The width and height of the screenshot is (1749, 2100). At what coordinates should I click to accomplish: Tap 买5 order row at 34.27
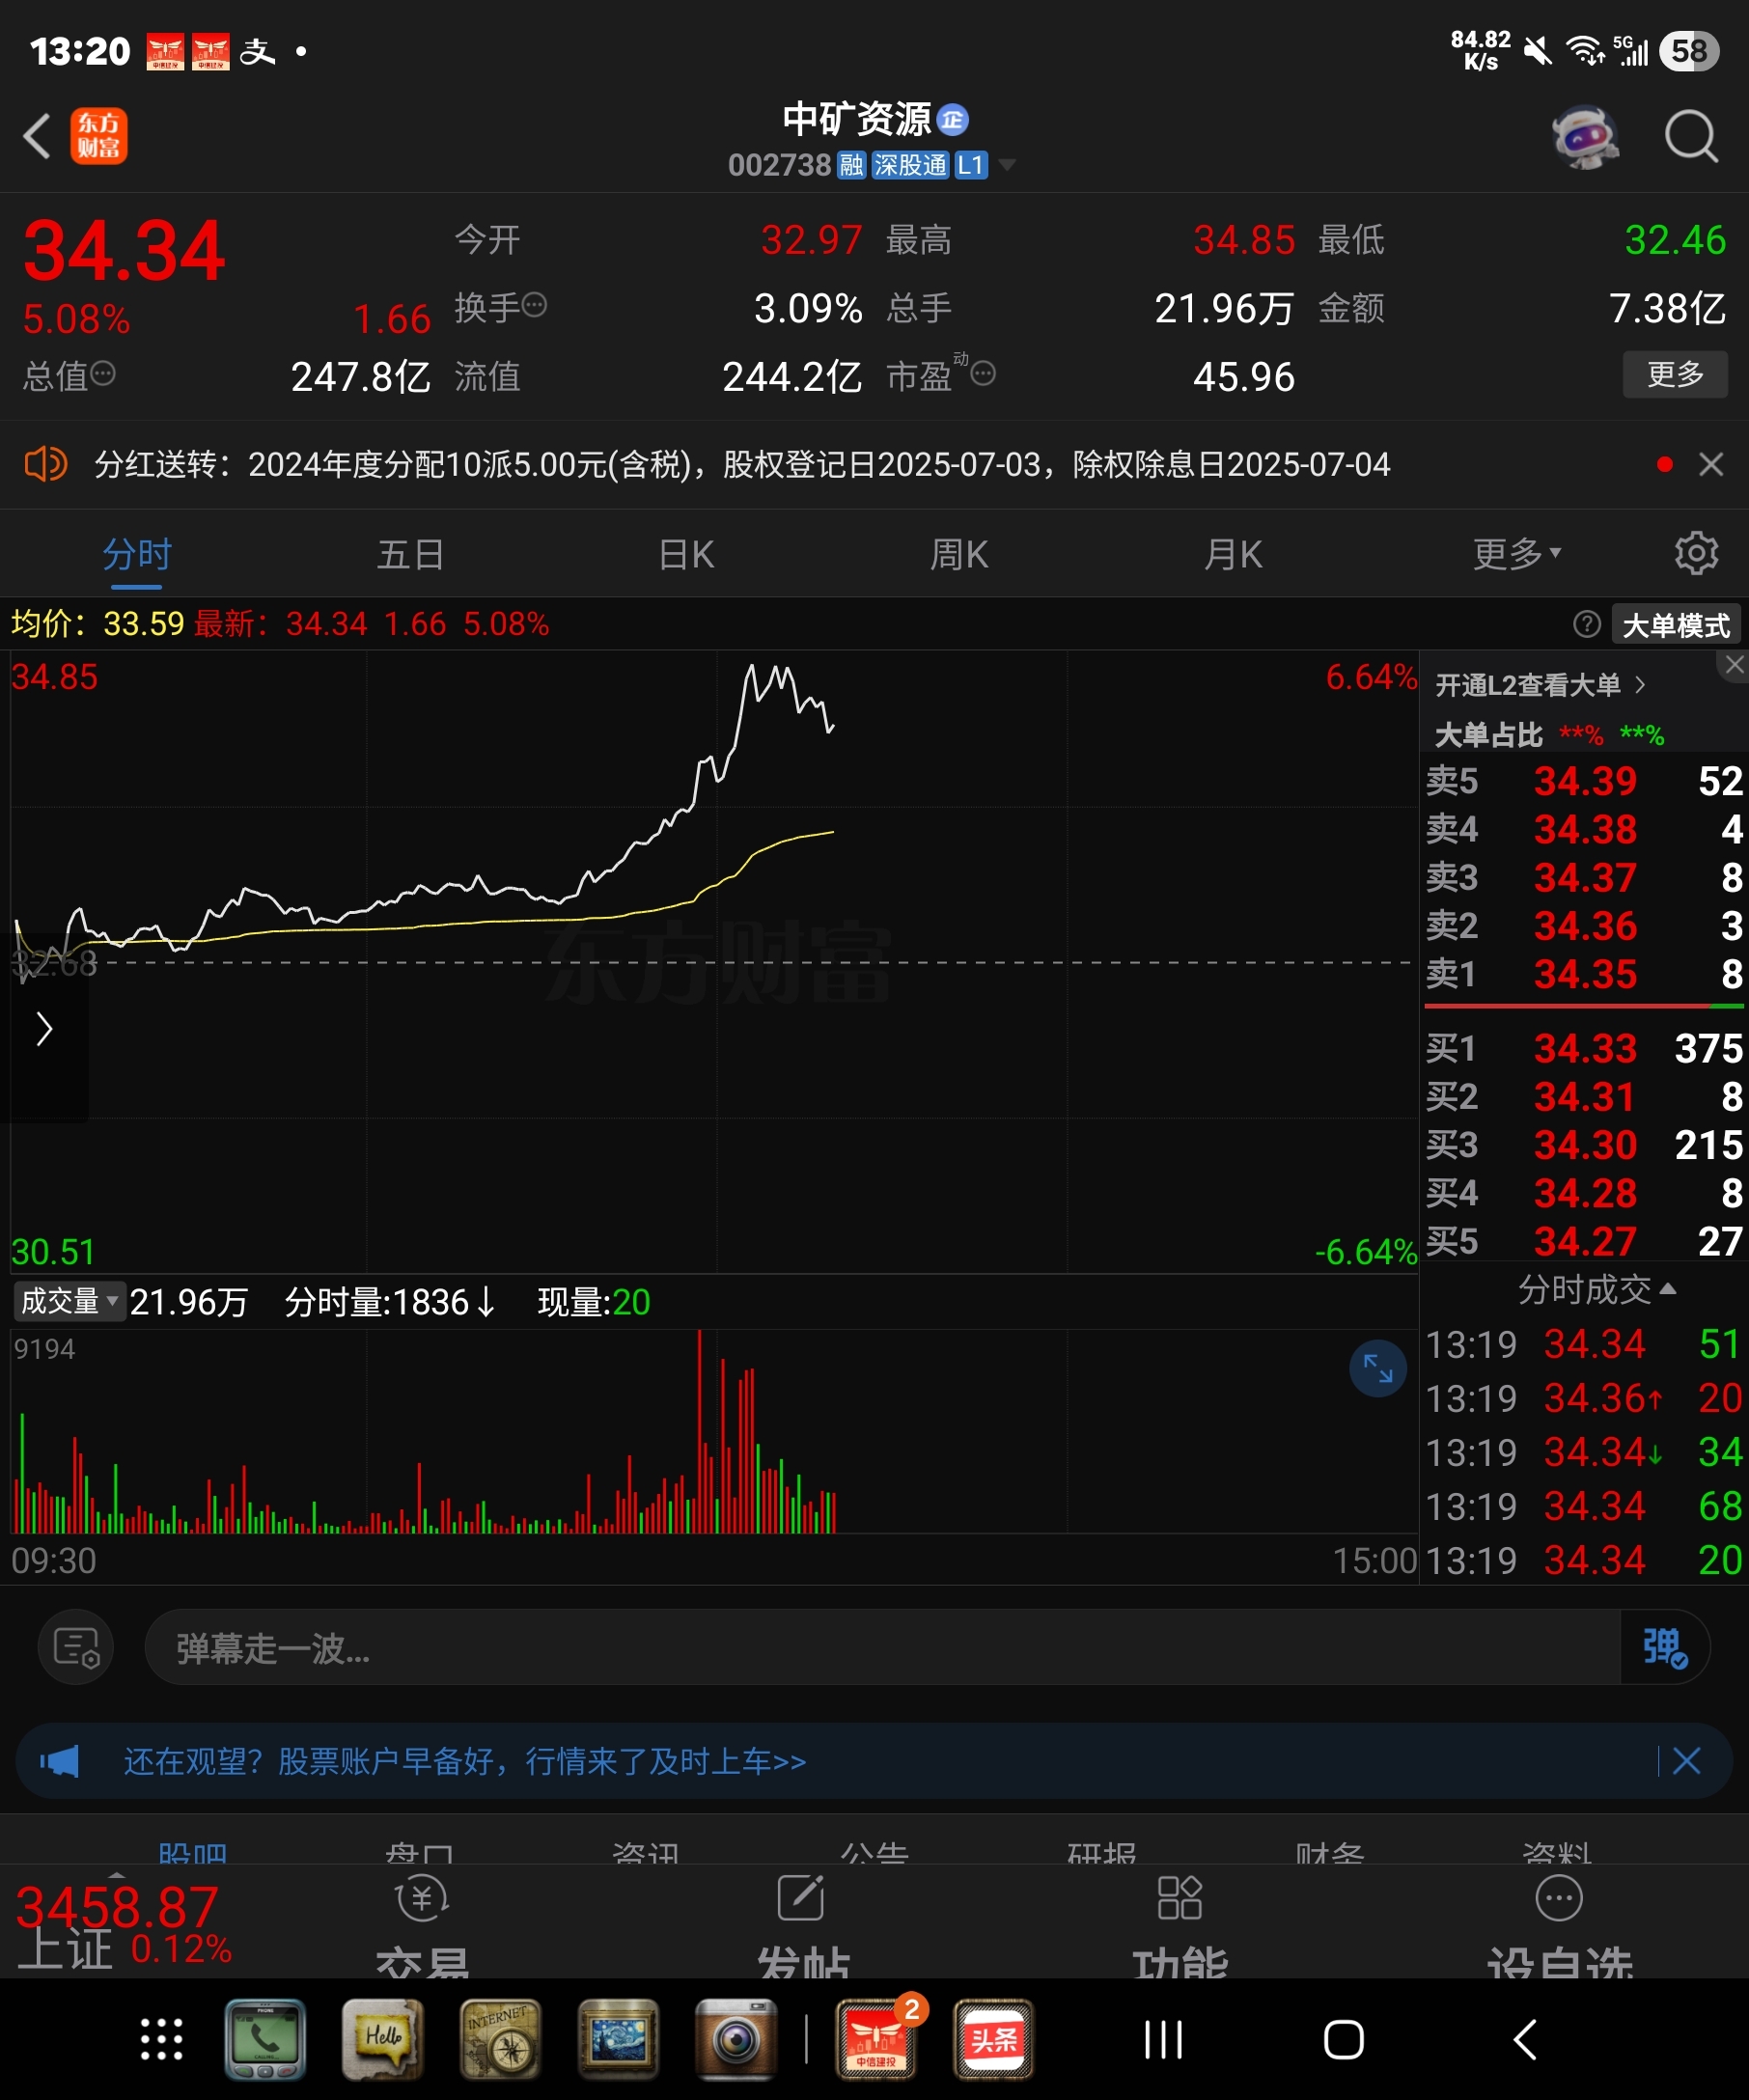tap(1584, 1242)
